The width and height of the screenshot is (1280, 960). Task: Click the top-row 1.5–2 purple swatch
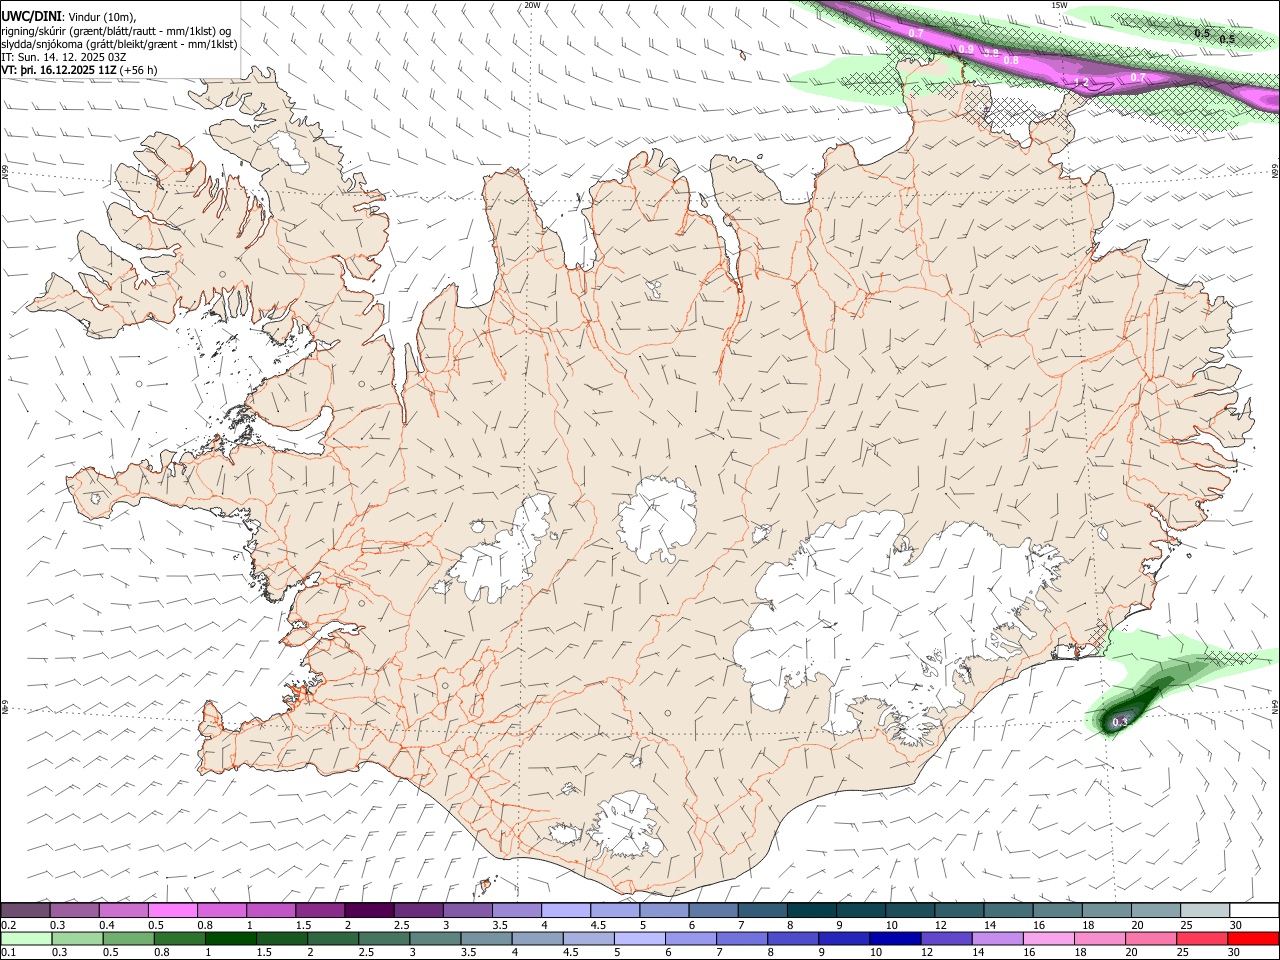320,911
